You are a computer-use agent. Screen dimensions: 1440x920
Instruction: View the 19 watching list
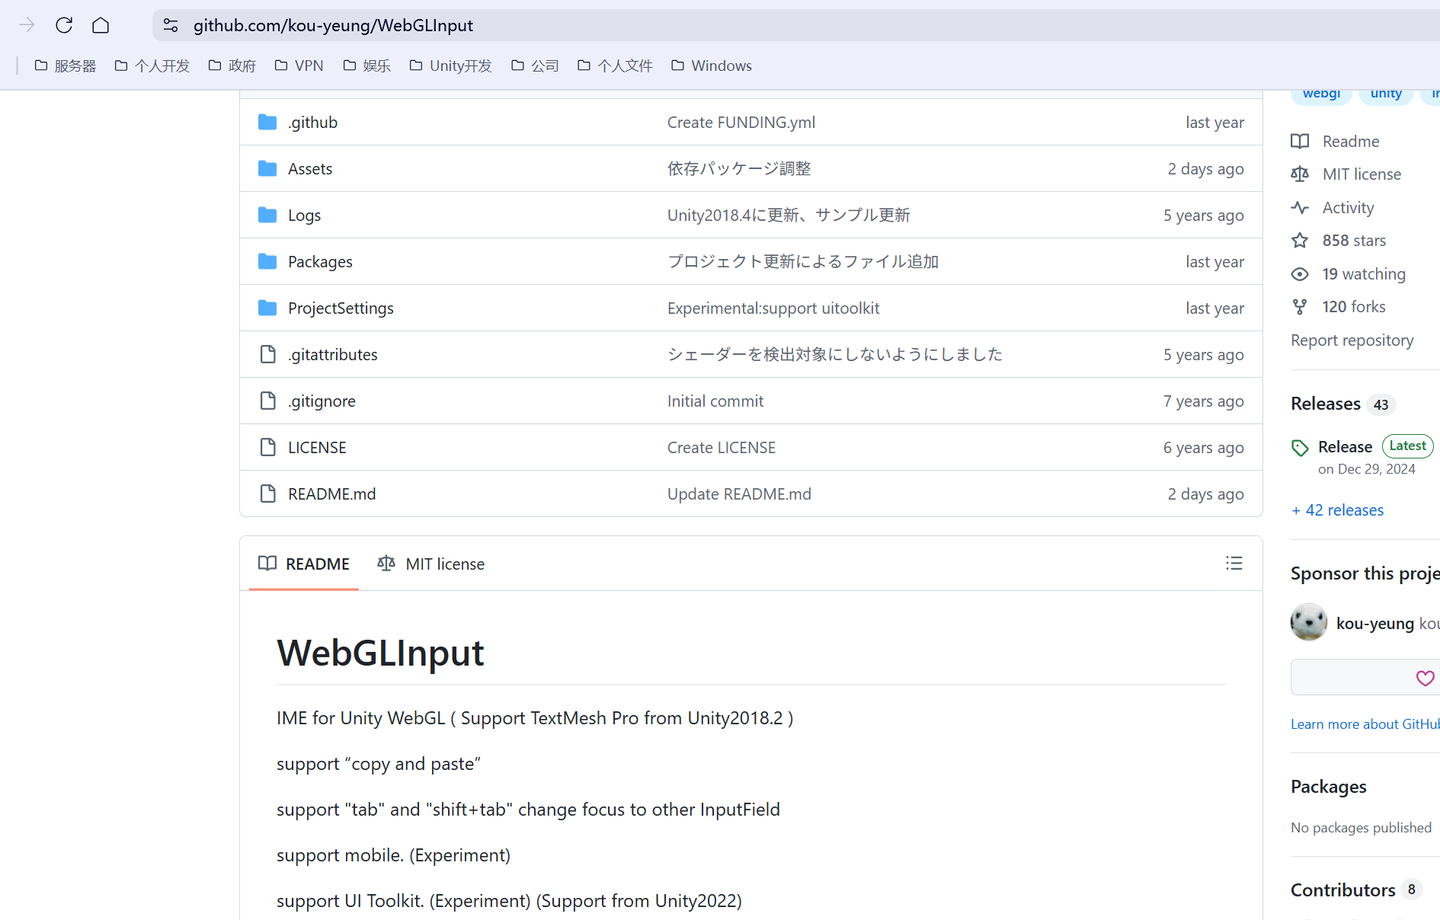click(x=1364, y=274)
